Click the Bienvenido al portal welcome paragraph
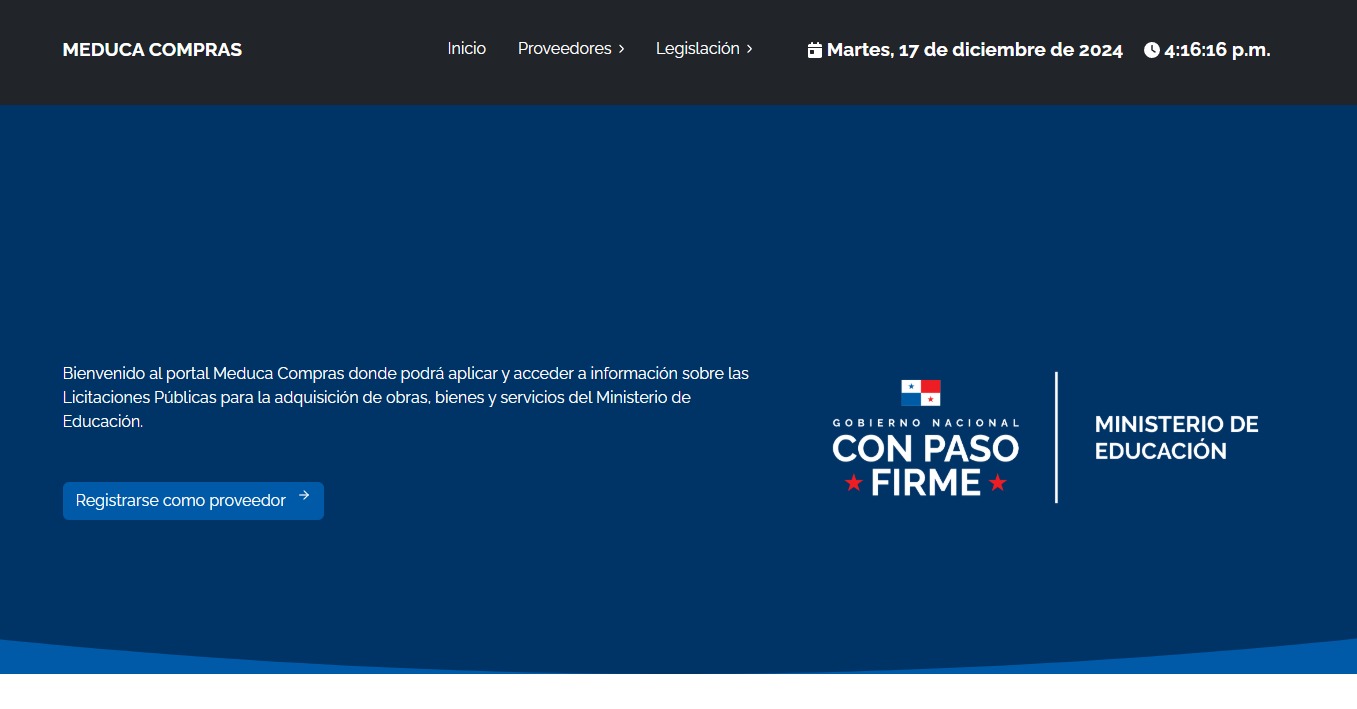The width and height of the screenshot is (1357, 709). (406, 398)
